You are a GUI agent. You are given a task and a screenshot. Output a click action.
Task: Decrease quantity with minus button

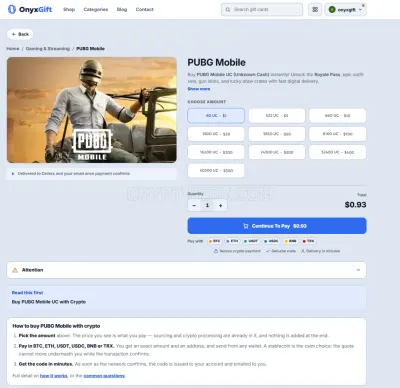[194, 205]
